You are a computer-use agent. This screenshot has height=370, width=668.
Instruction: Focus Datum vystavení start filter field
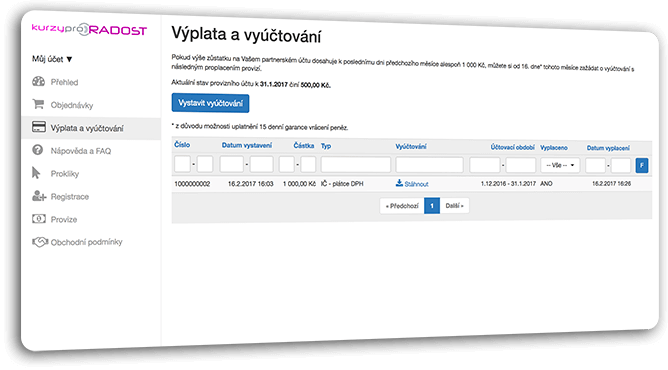click(231, 164)
